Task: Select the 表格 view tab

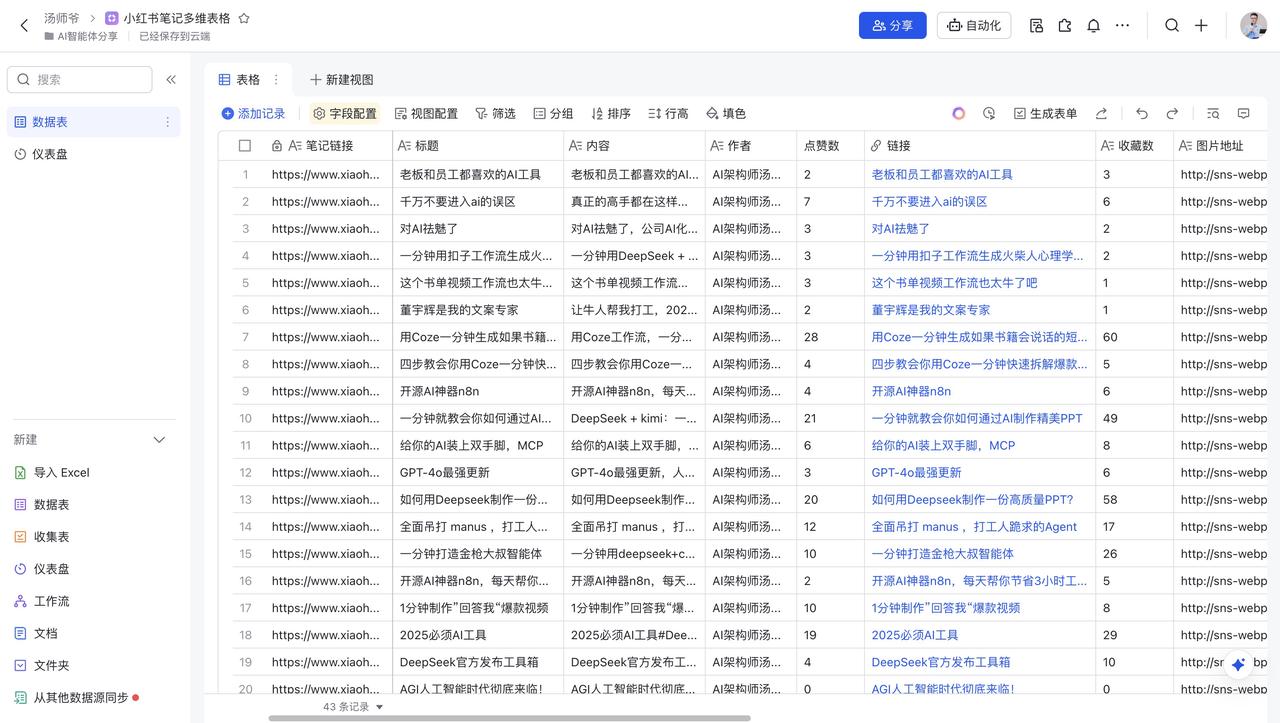Action: point(239,80)
